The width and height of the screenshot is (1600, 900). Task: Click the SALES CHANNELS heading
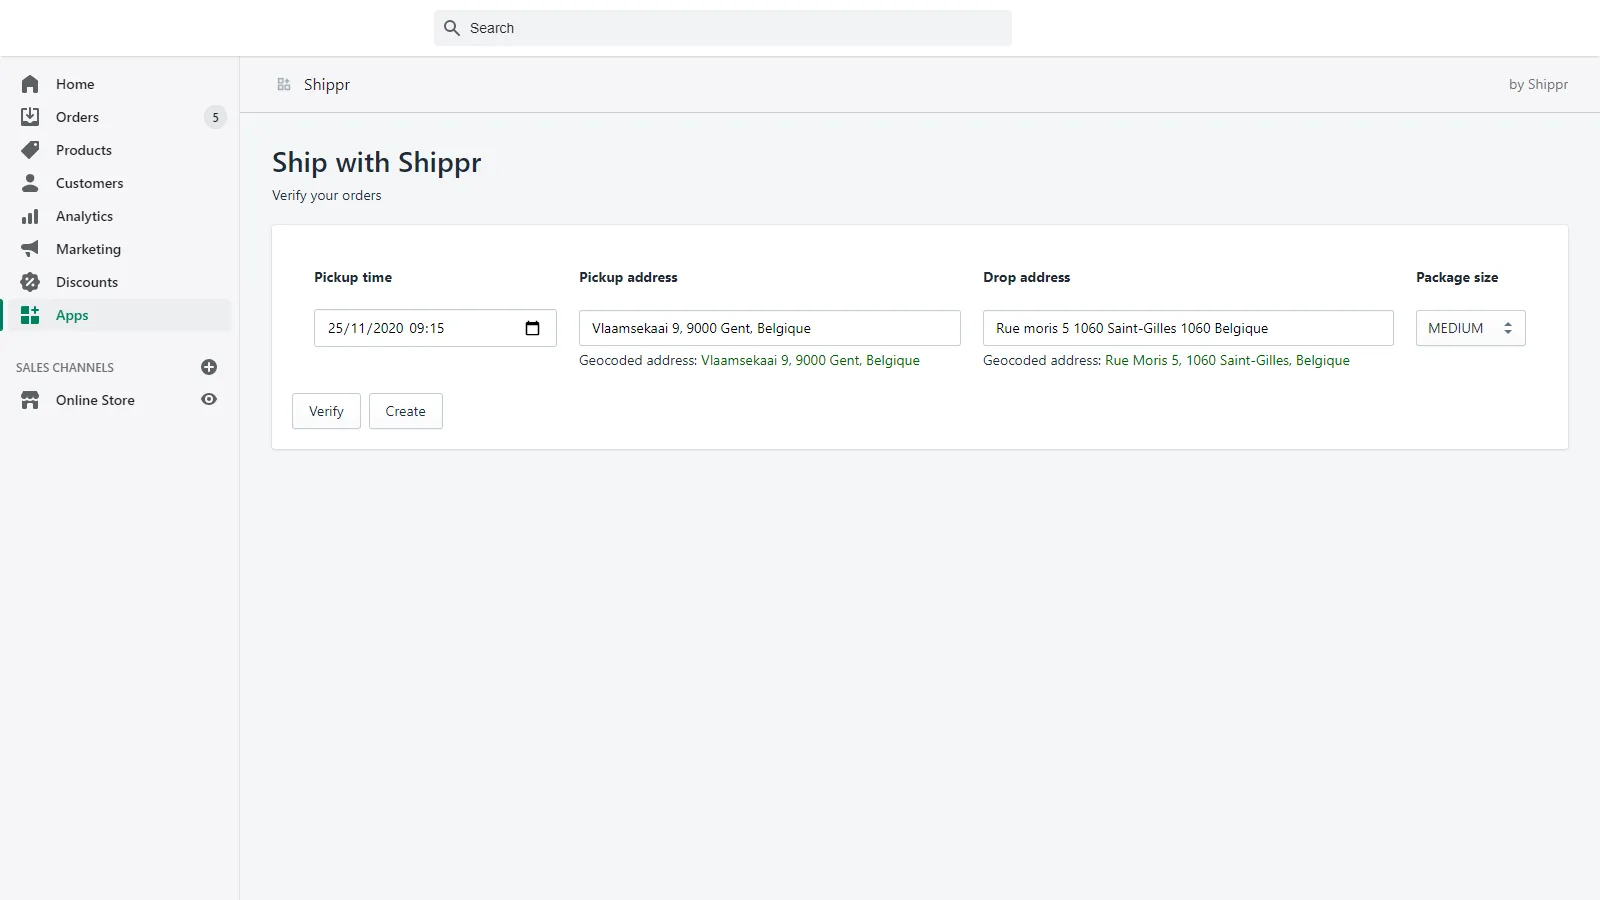point(65,367)
